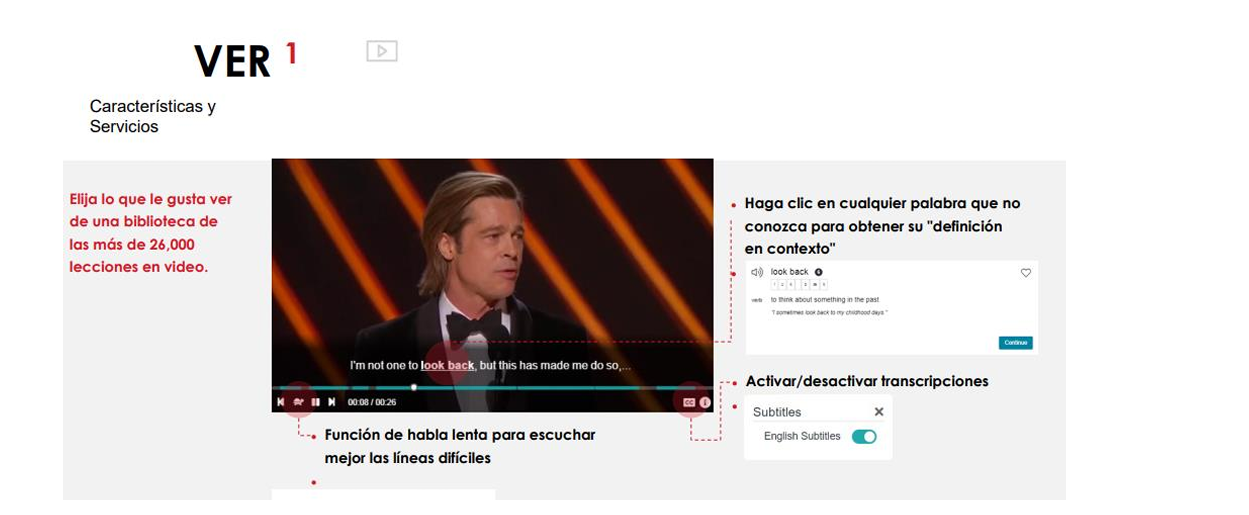Screen dimensions: 1249x515
Task: Favorite the word with the heart icon
Action: point(1025,273)
